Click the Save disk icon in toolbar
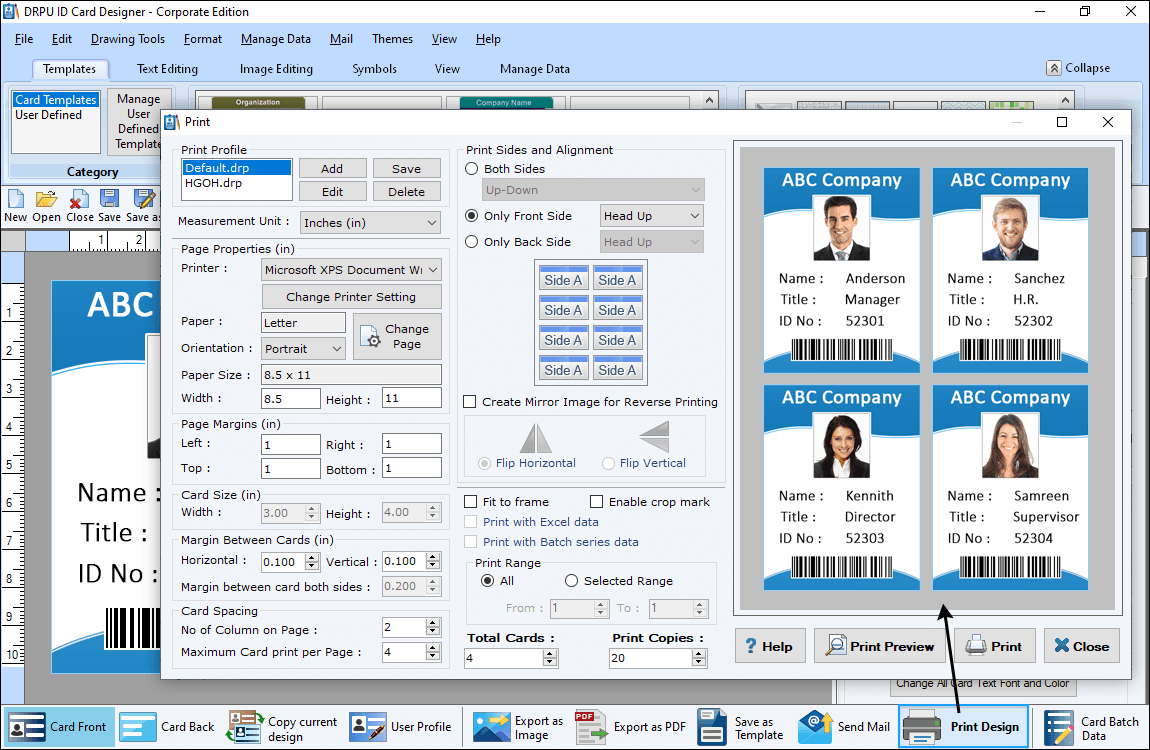Image resolution: width=1150 pixels, height=750 pixels. point(109,205)
